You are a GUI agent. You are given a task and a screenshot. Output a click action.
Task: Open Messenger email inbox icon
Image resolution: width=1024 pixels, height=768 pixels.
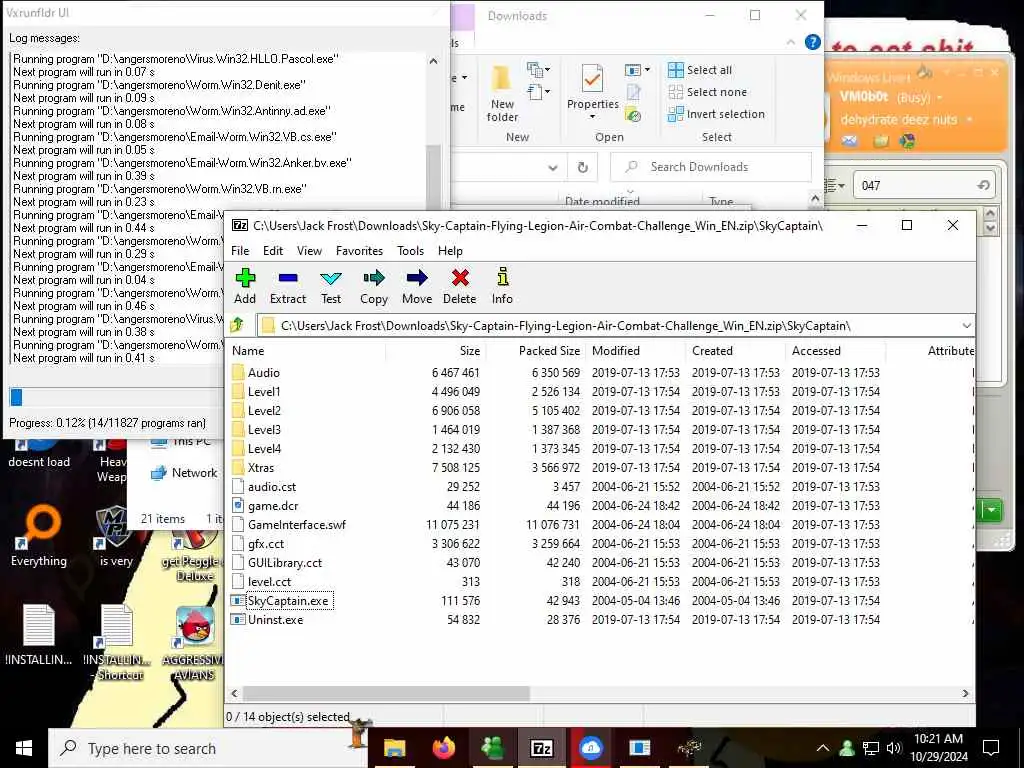849,140
